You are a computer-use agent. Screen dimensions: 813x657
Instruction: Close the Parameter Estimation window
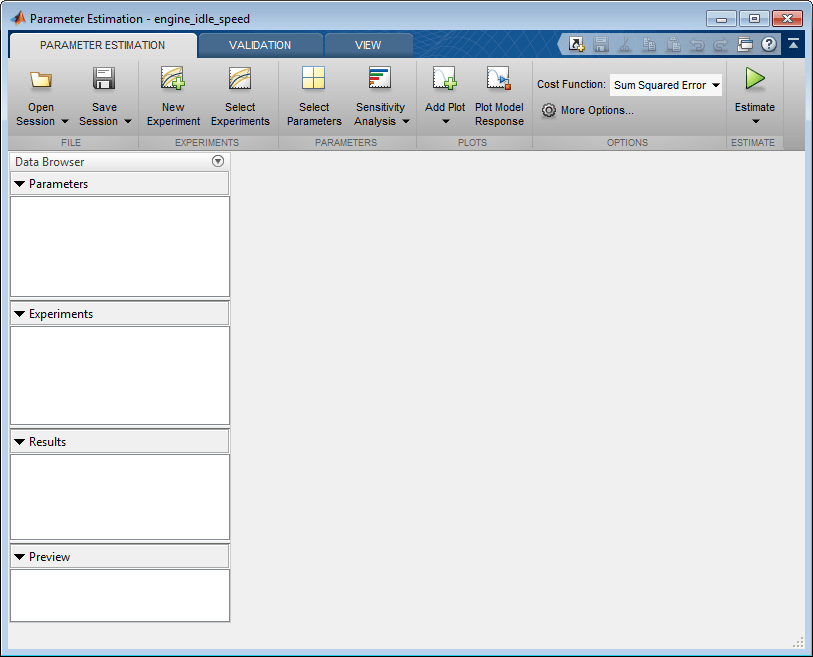[788, 19]
